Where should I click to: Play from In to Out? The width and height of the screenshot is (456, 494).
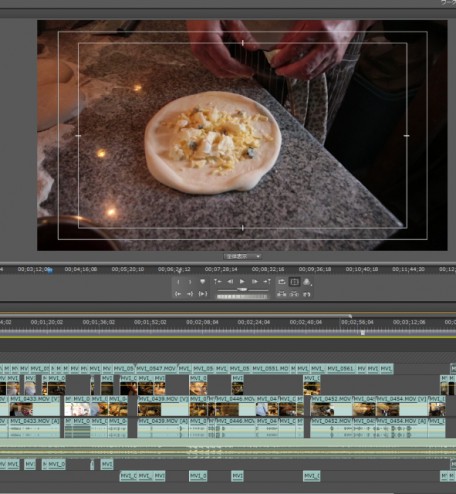coord(203,294)
